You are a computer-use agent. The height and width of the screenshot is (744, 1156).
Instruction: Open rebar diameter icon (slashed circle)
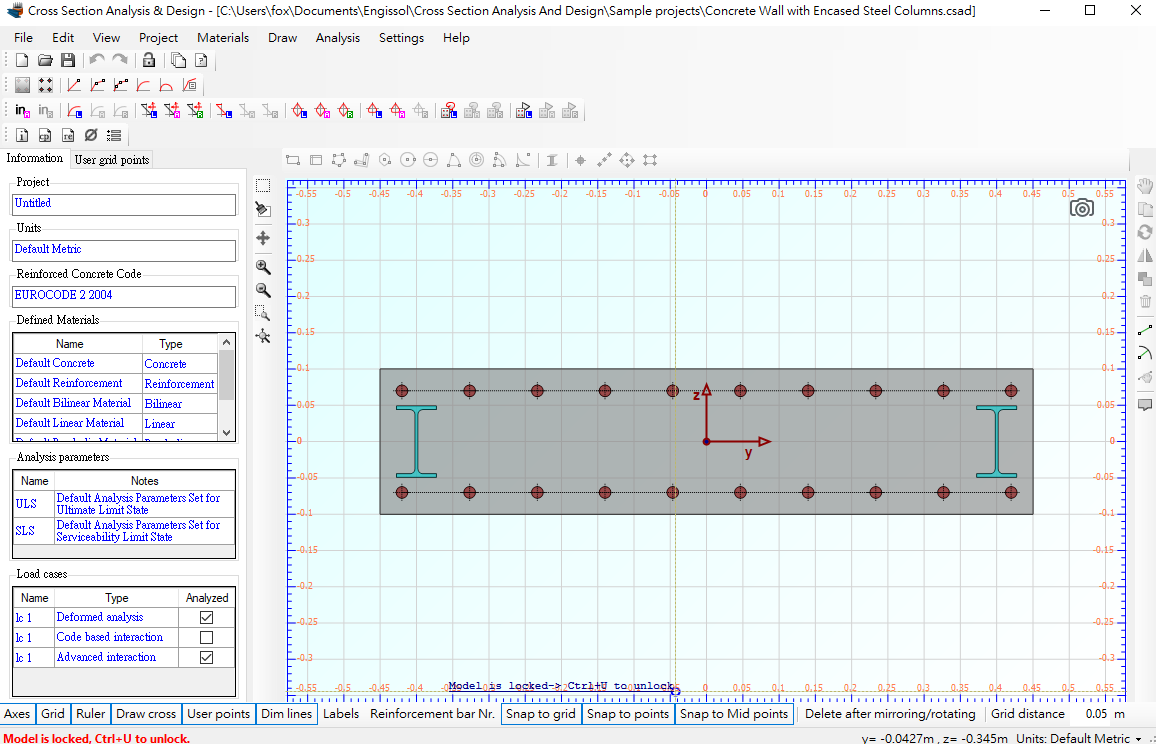(x=91, y=135)
